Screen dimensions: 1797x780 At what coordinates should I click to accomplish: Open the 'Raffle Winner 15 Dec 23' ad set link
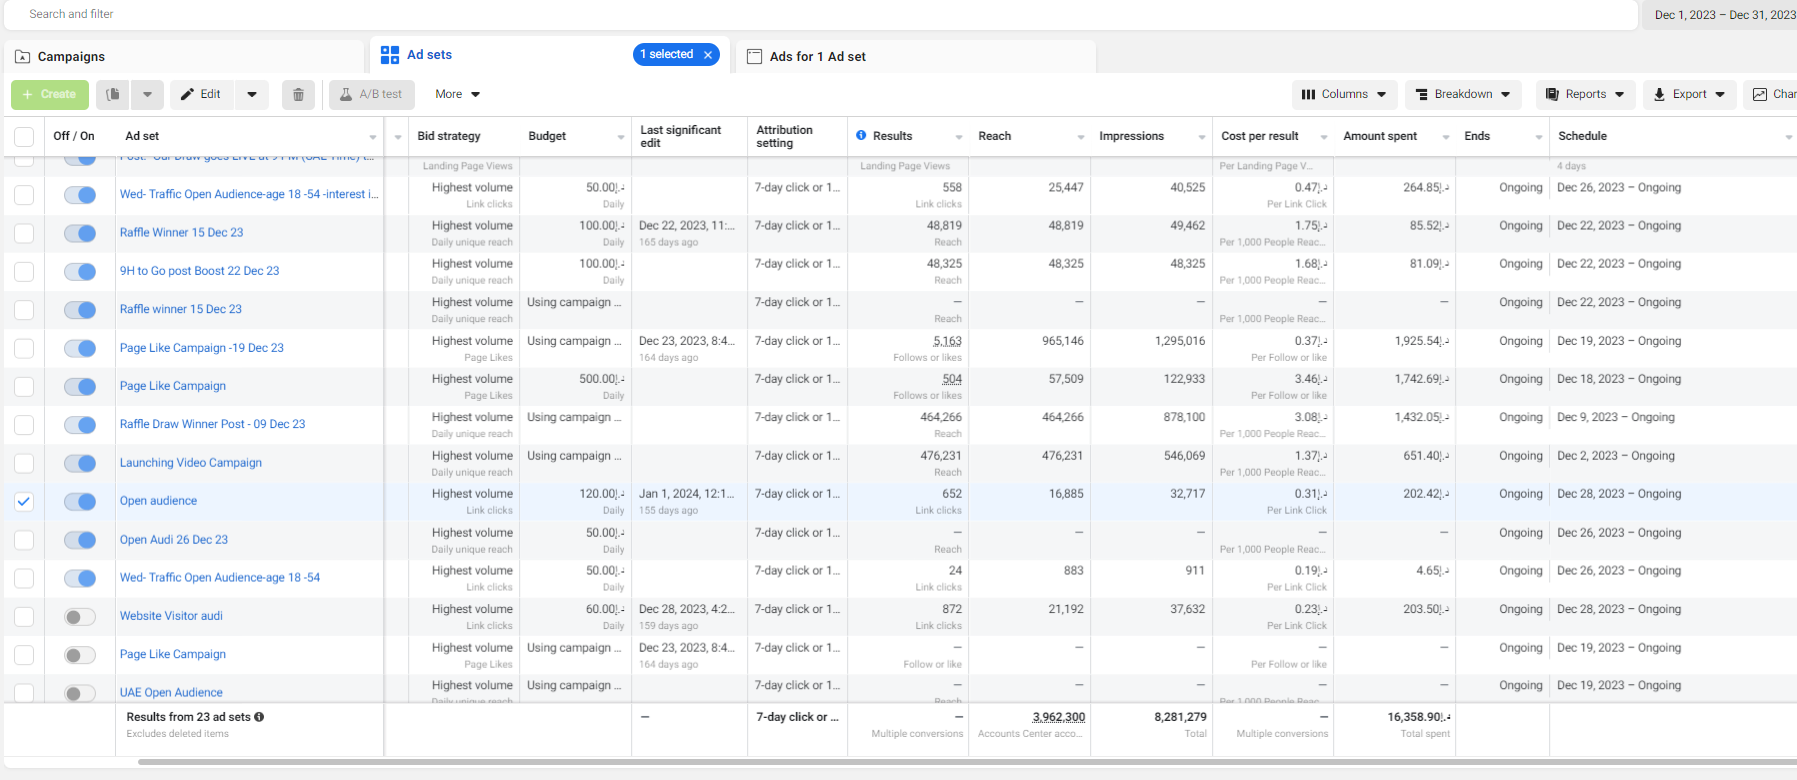181,233
